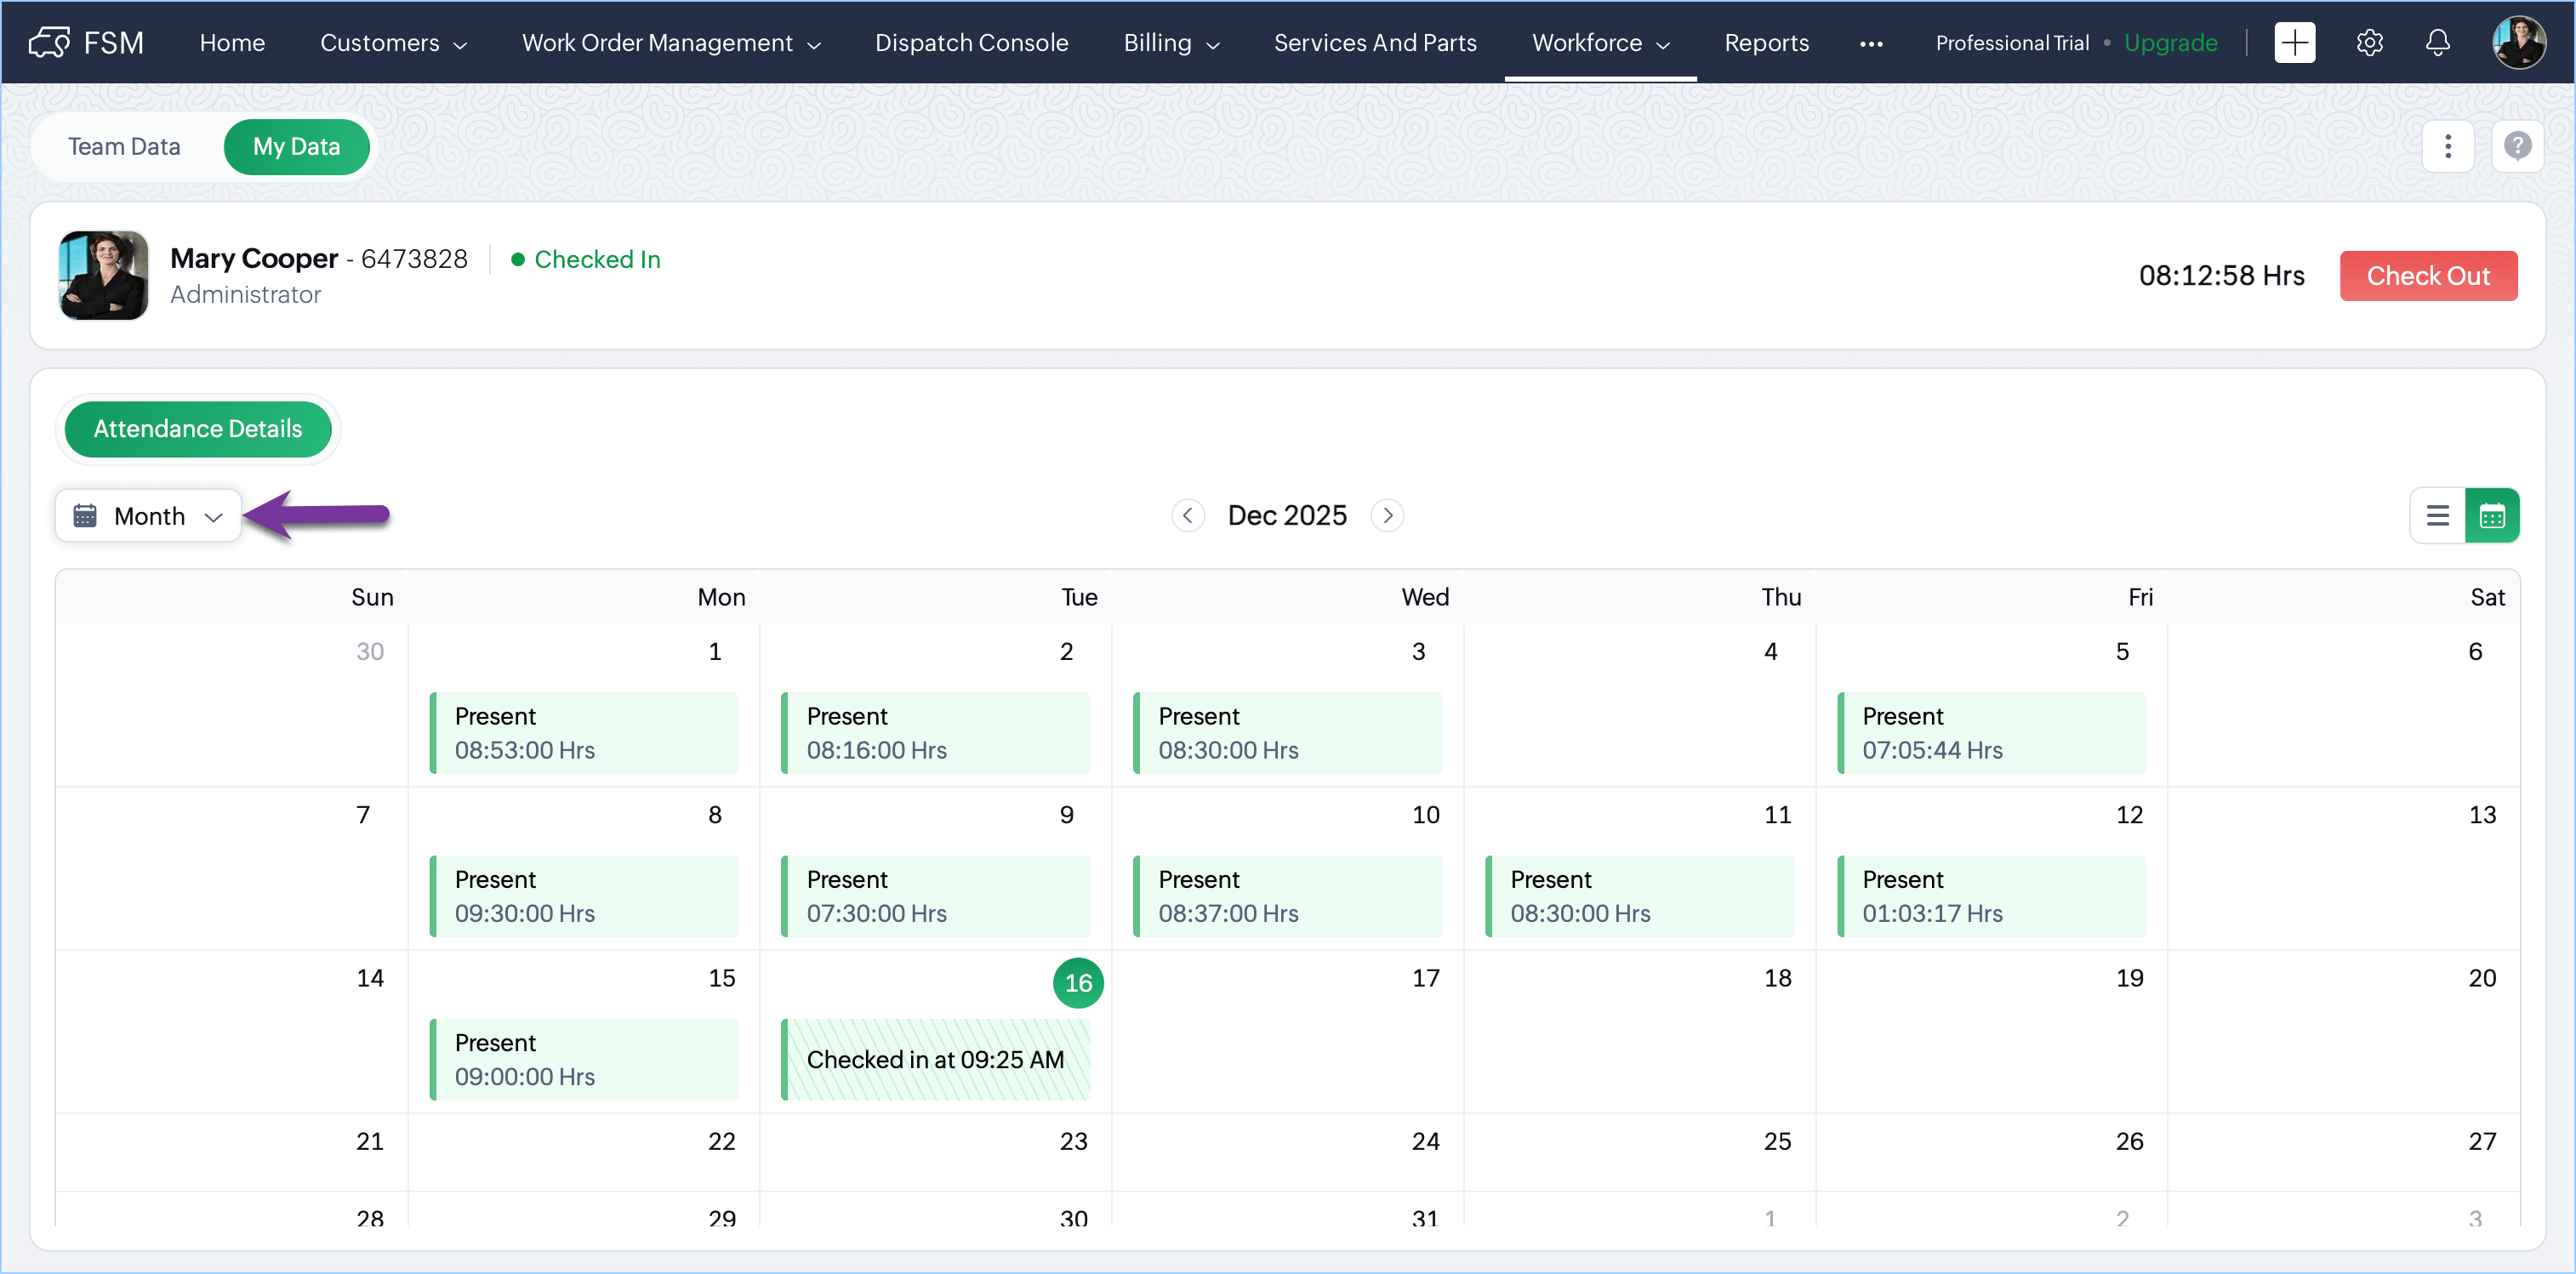Open the notifications bell icon

(x=2437, y=42)
